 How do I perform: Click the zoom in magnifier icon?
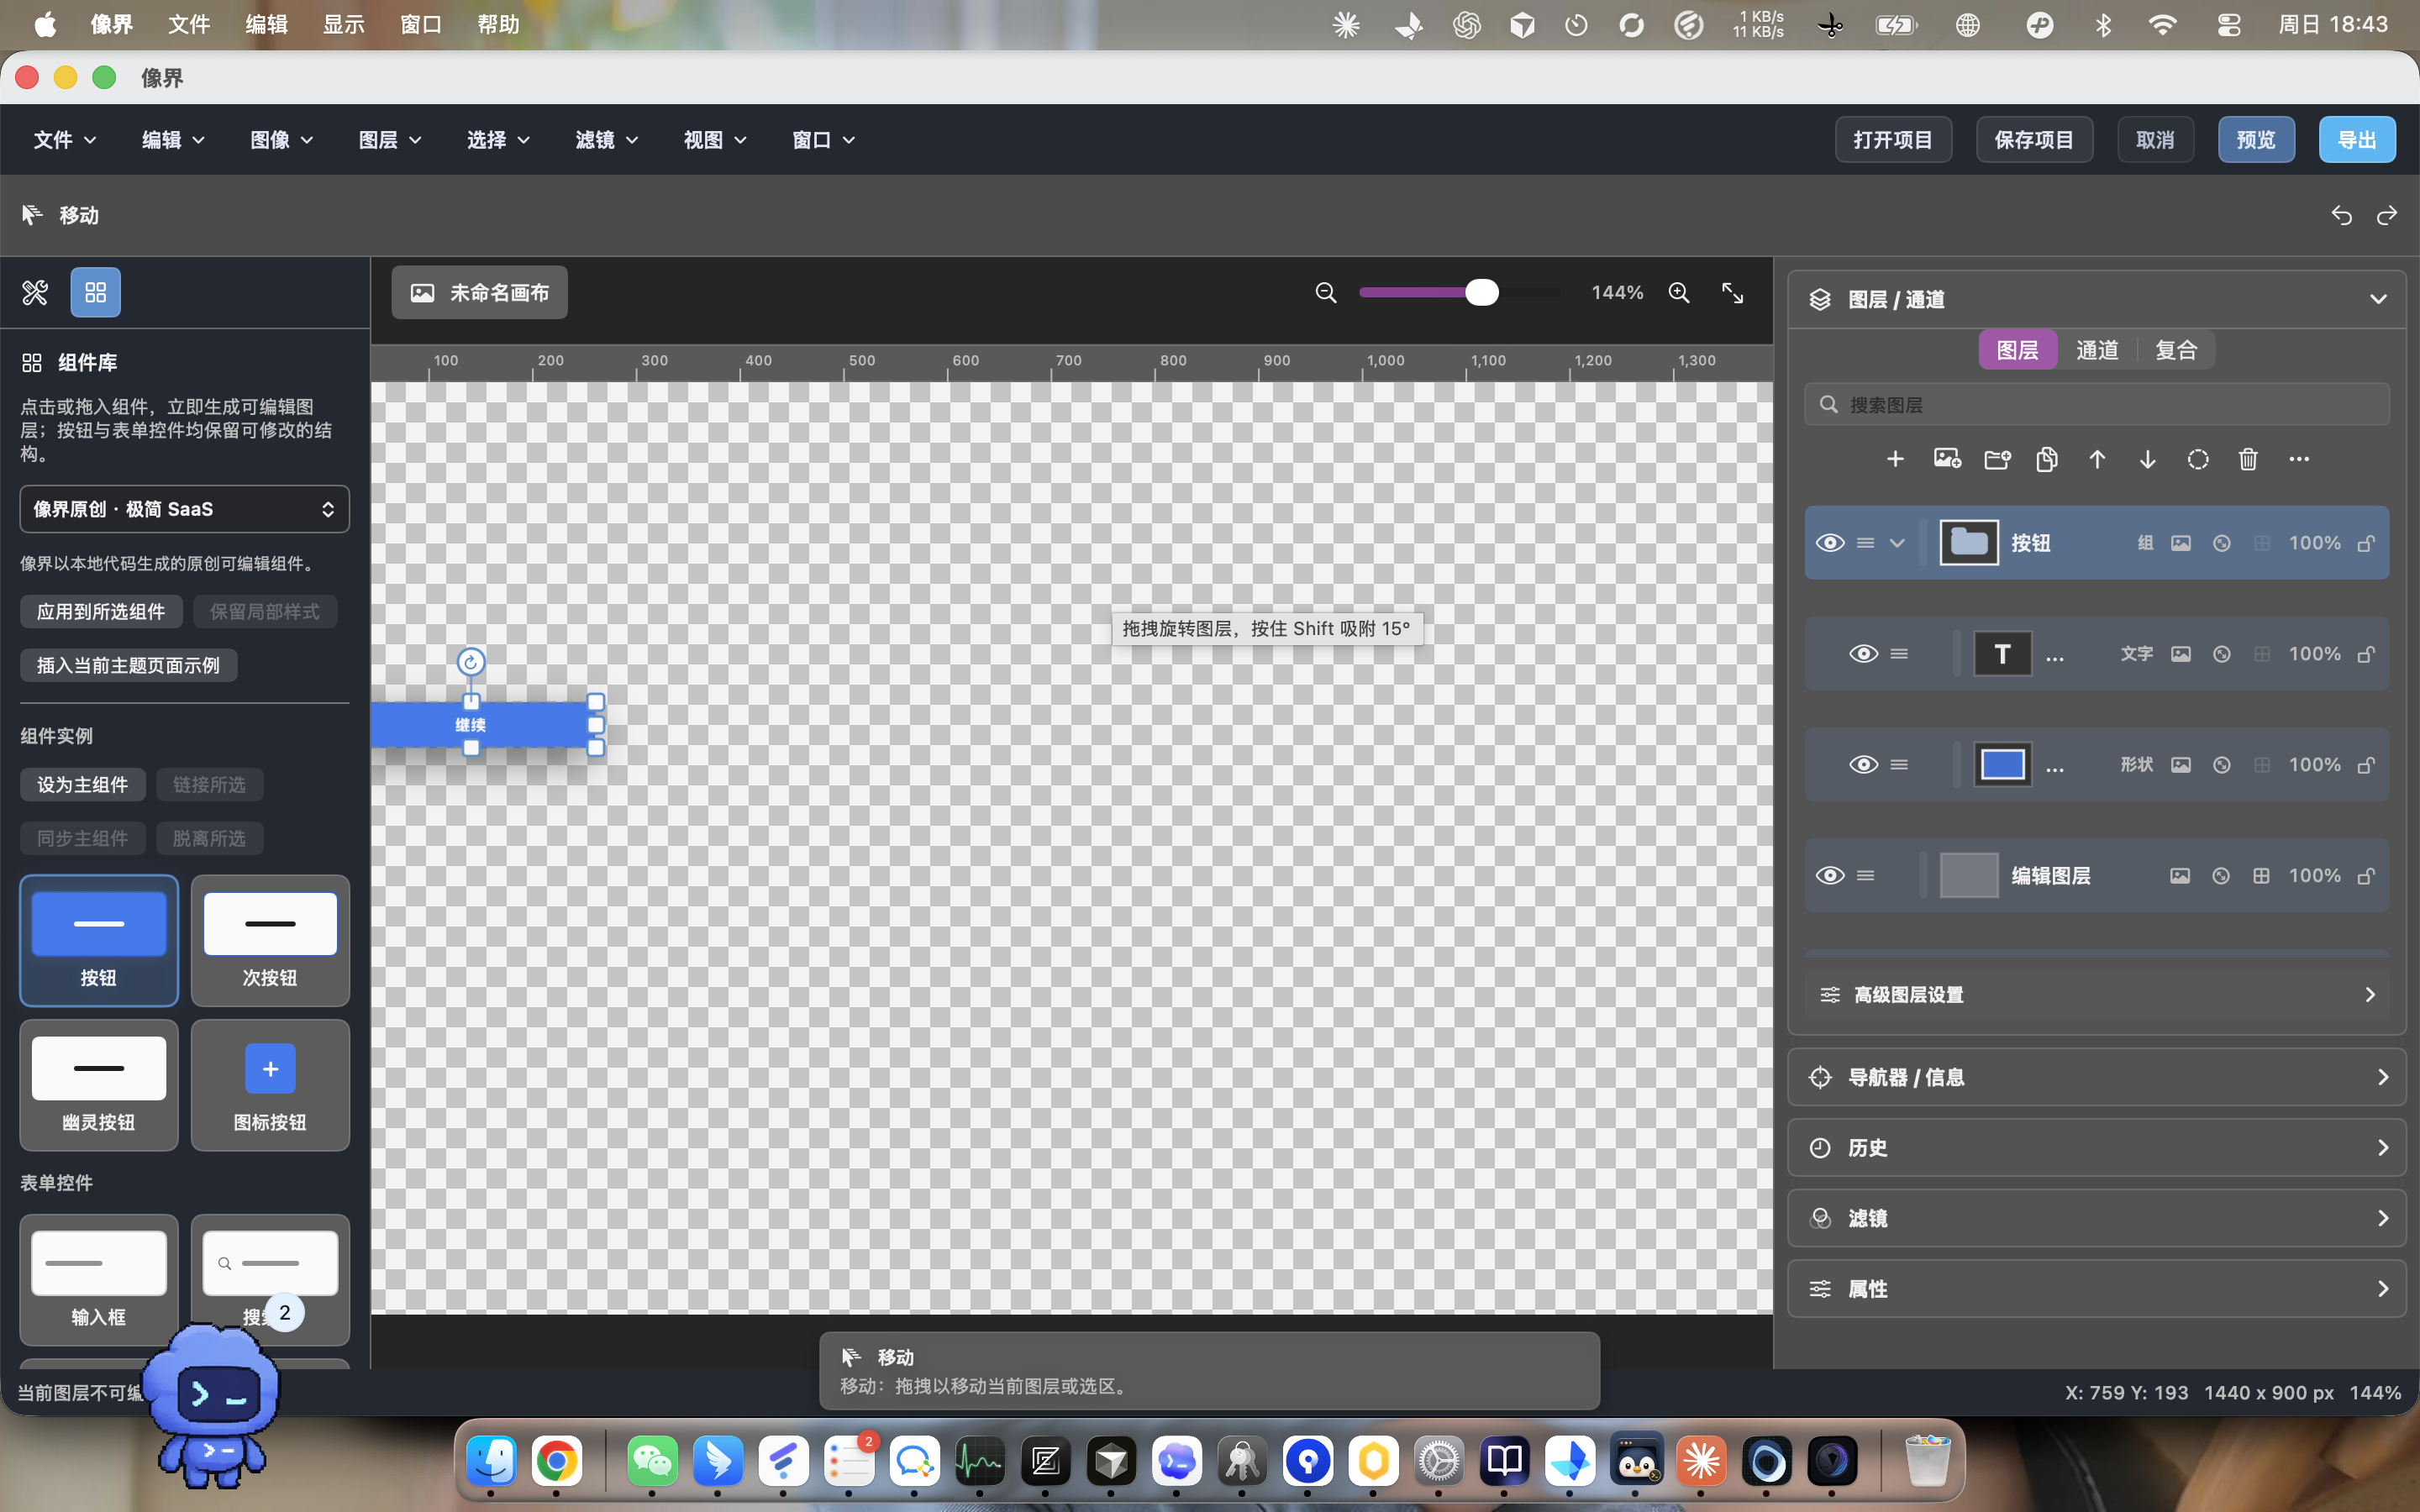[x=1679, y=292]
